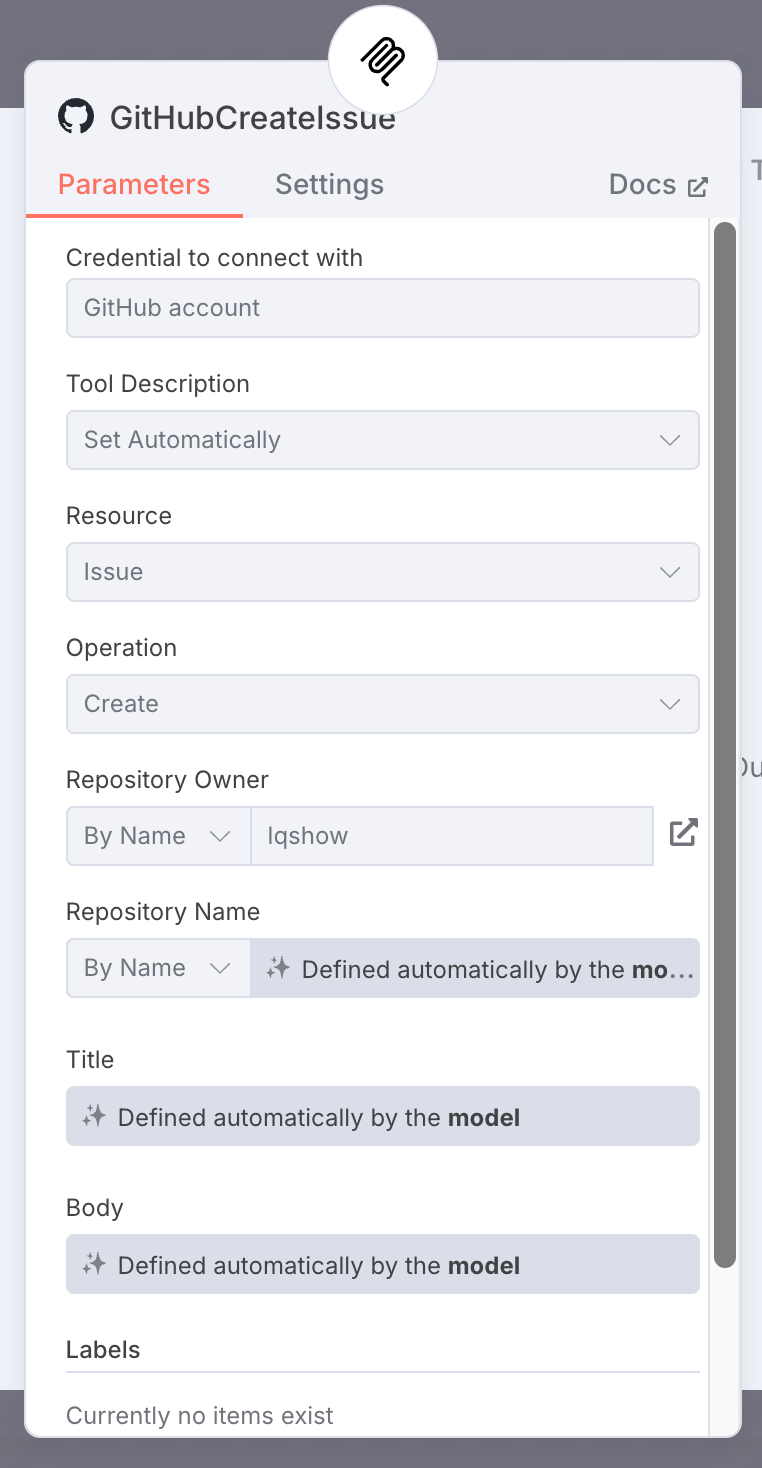Image resolution: width=762 pixels, height=1468 pixels.
Task: Click the GitHub logo beside GitHubCreateIssue
Action: [x=76, y=117]
